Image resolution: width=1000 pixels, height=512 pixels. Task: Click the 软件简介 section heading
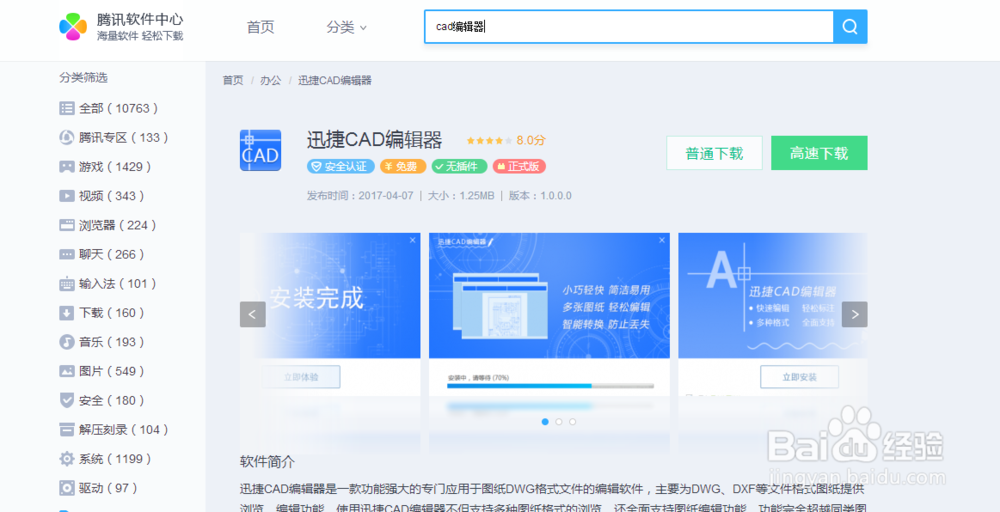pyautogui.click(x=267, y=462)
